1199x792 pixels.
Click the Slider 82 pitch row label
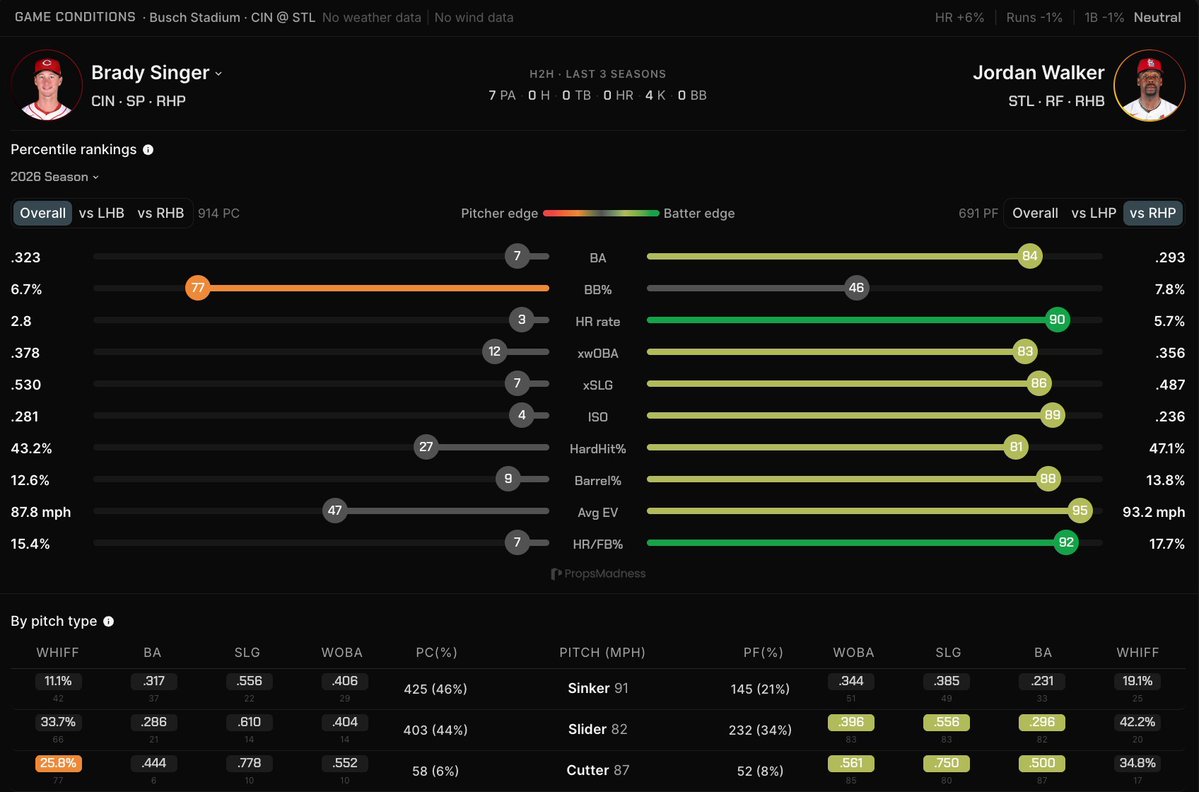[x=598, y=729]
